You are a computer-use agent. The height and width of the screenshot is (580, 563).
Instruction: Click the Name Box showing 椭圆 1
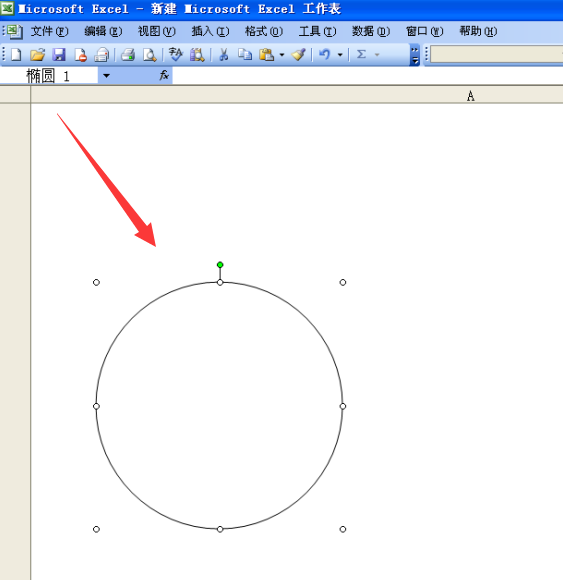[x=49, y=76]
